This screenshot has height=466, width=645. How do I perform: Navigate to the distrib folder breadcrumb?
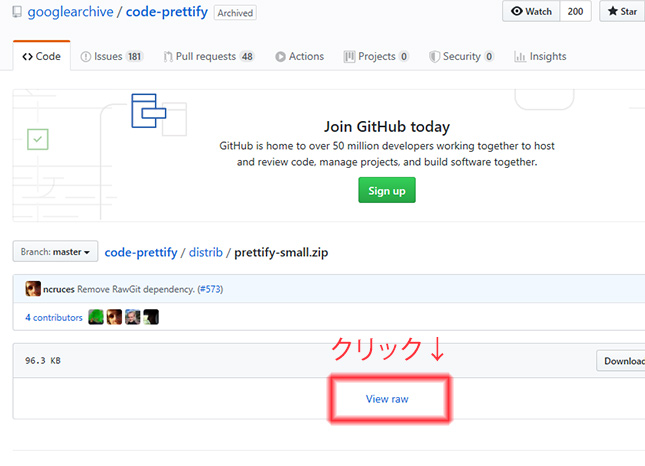point(206,252)
